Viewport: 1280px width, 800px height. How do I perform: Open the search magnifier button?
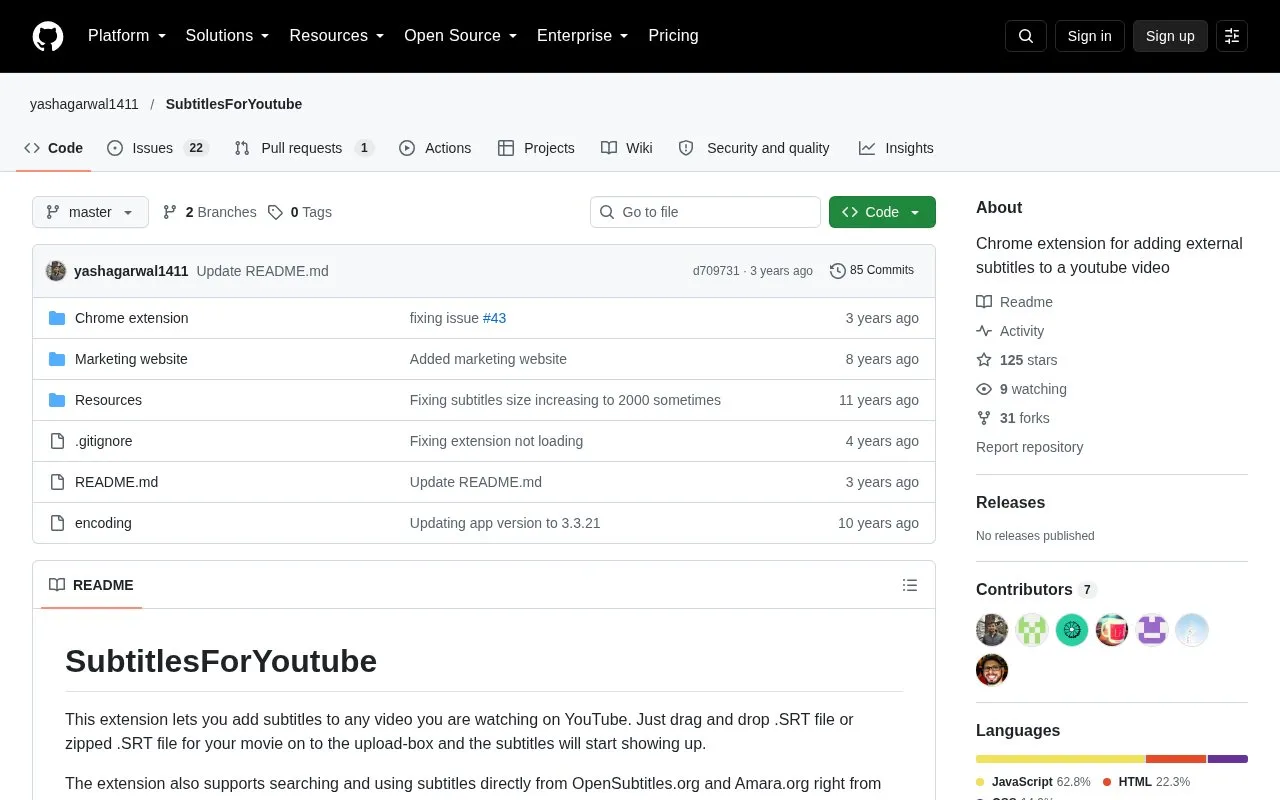click(x=1026, y=36)
